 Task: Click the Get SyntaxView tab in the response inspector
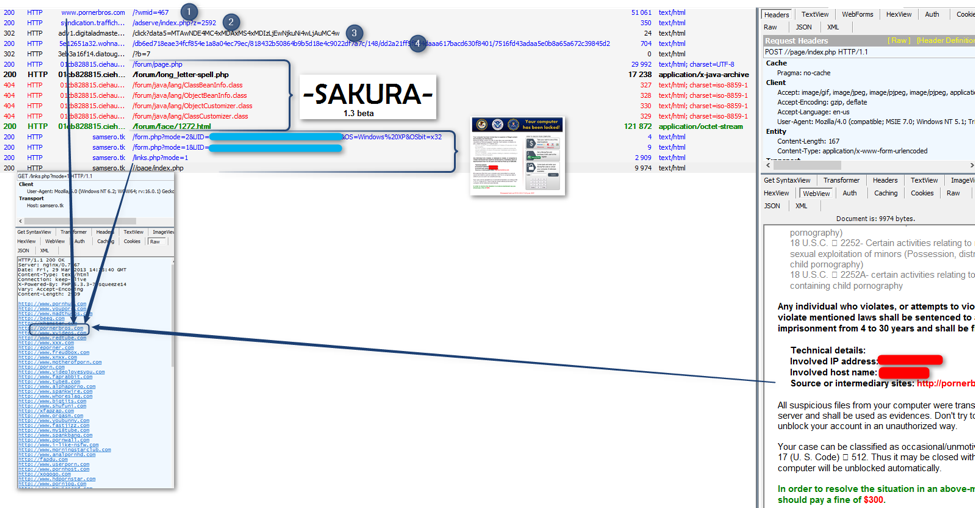click(787, 180)
